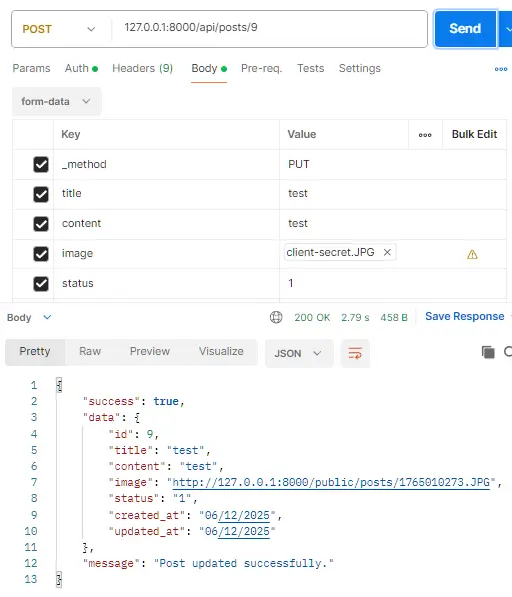512x597 pixels.
Task: Click the blue Send button
Action: pyautogui.click(x=466, y=29)
